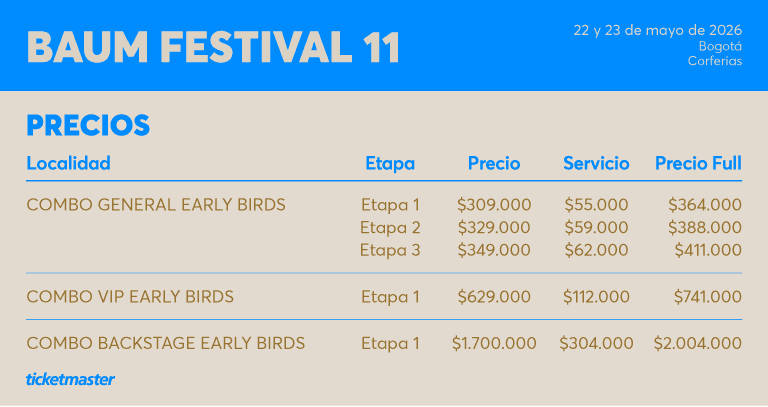768x407 pixels.
Task: Select COMBO GENERAL EARLY BIRDS row label
Action: pos(156,205)
